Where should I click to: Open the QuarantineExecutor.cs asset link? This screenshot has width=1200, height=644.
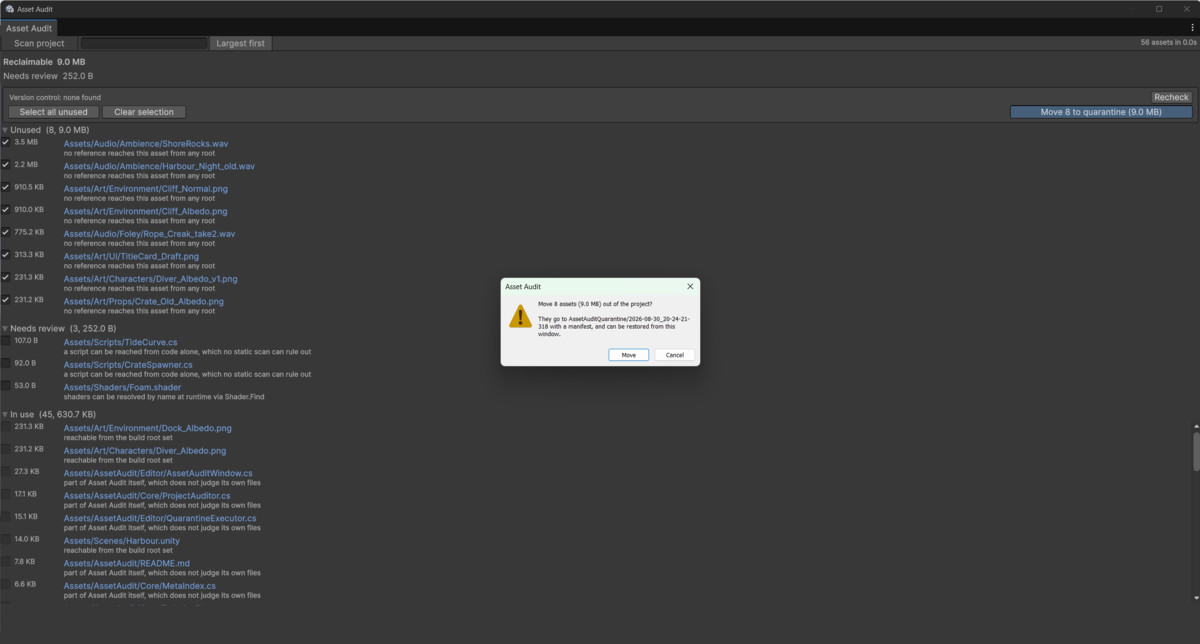160,518
